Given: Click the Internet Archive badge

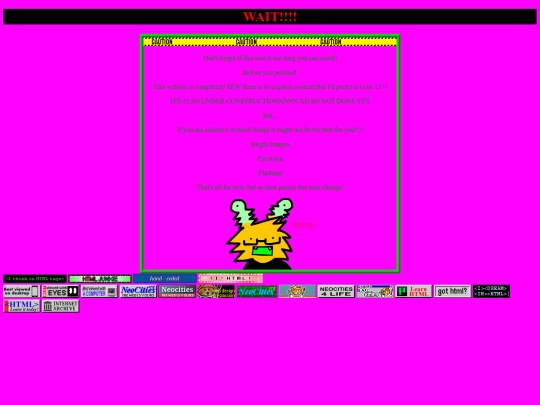Looking at the screenshot, I should pyautogui.click(x=60, y=306).
